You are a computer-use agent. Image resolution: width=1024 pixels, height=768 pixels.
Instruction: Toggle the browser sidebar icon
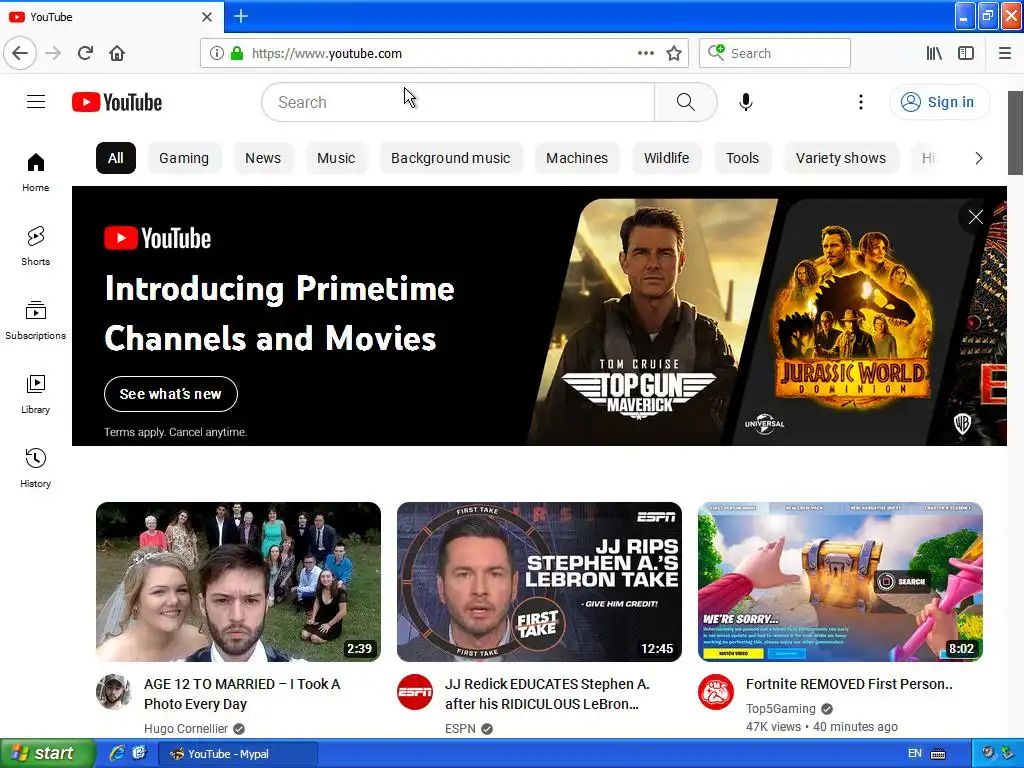(966, 53)
